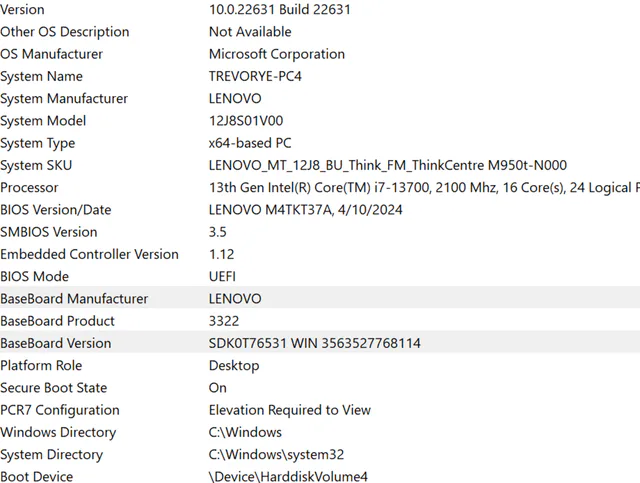Select the Processor label

click(29, 187)
